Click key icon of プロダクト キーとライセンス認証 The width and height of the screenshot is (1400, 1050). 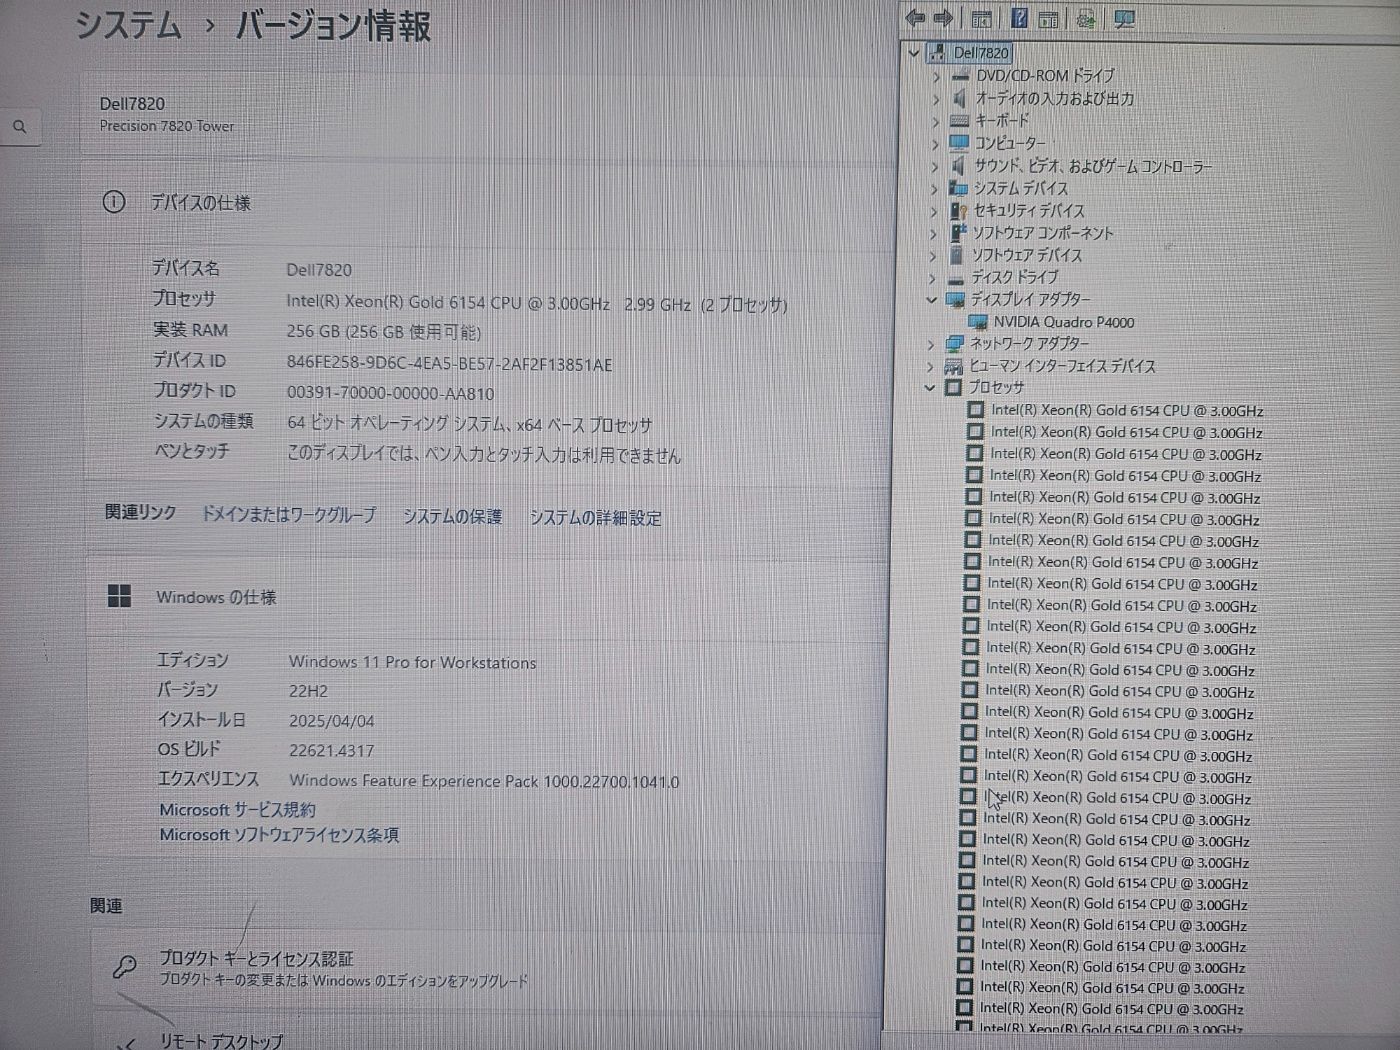[x=124, y=967]
